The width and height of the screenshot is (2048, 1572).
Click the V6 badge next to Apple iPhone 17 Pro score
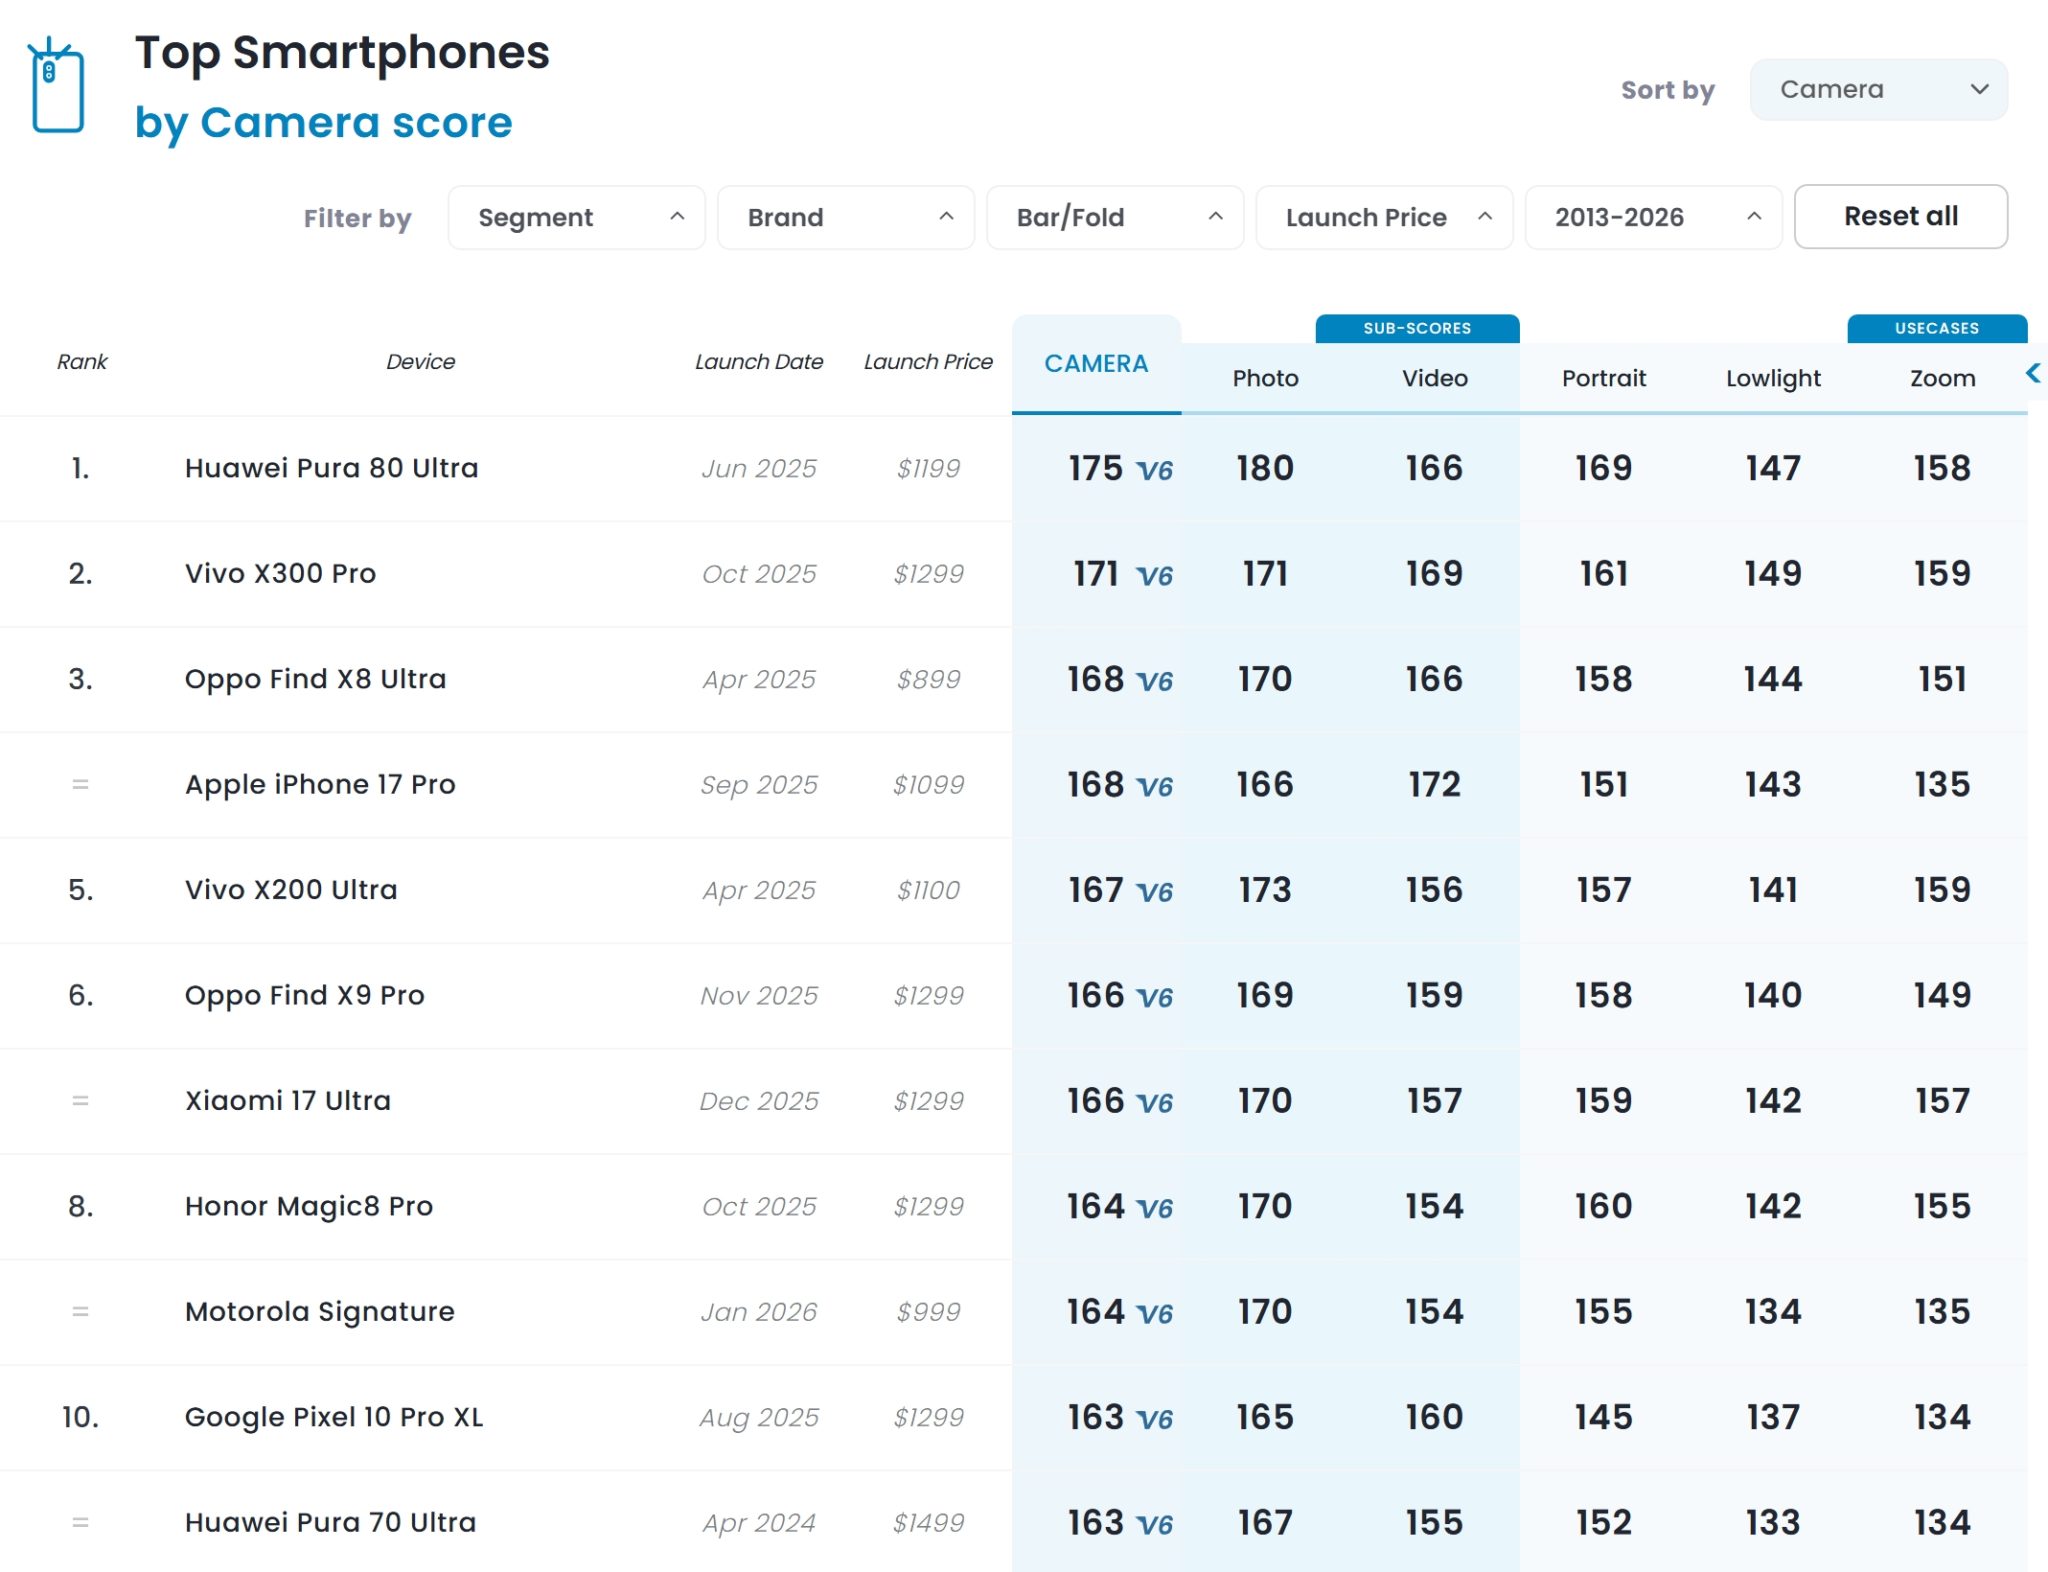click(1155, 787)
